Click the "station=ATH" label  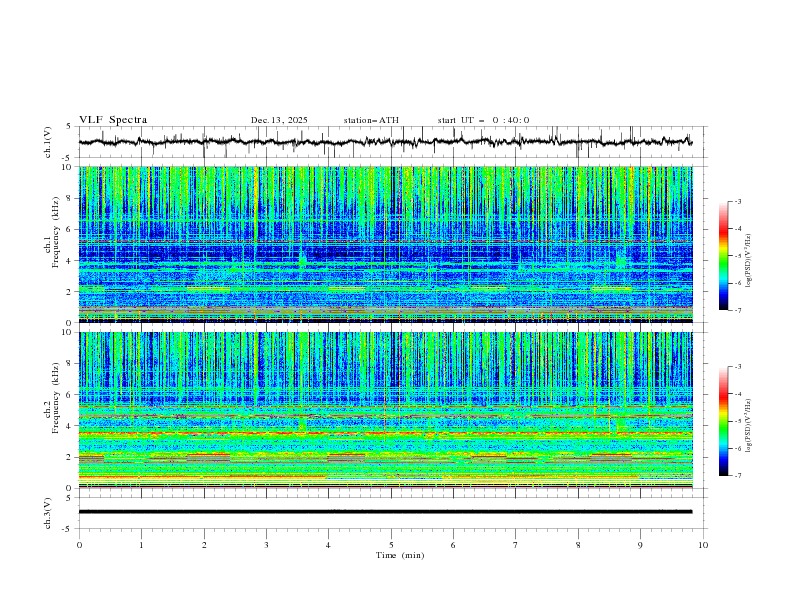(x=371, y=120)
